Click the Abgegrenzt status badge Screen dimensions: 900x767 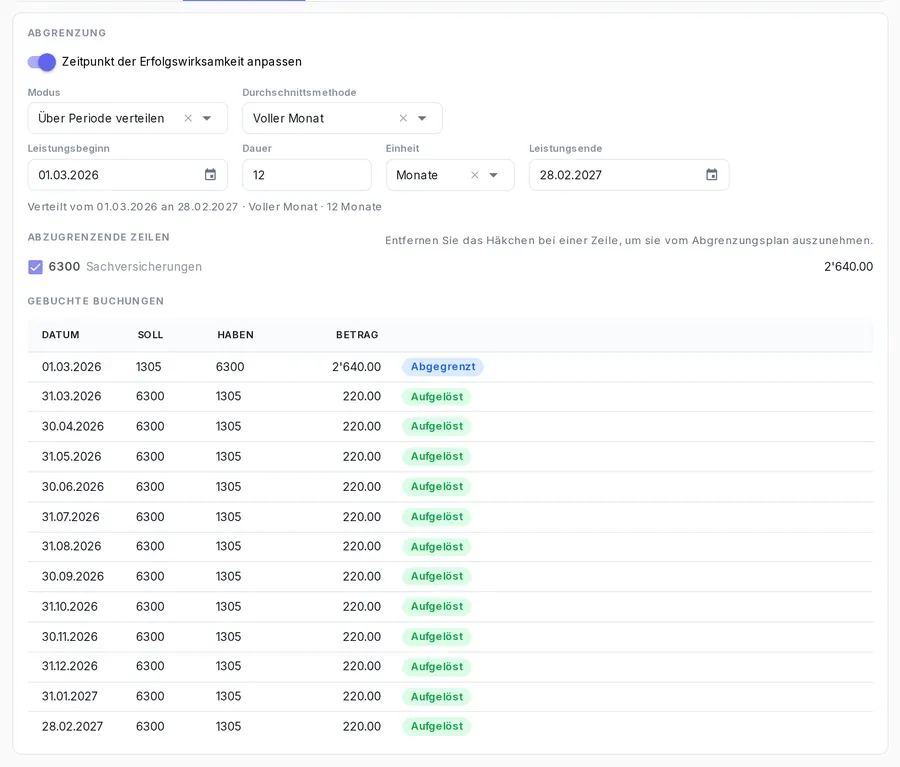(443, 367)
